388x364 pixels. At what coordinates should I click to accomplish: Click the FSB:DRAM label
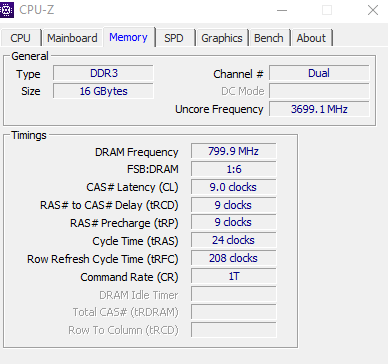(x=153, y=169)
